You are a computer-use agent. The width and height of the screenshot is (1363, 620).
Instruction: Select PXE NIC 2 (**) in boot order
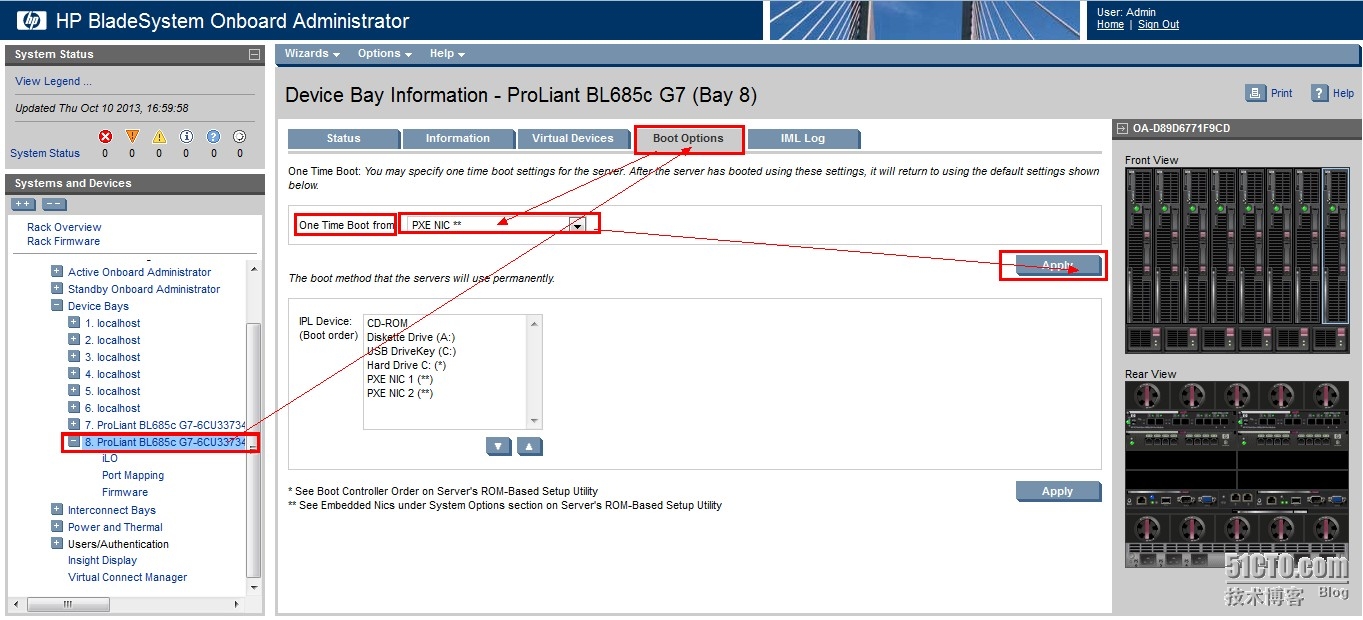[x=400, y=393]
